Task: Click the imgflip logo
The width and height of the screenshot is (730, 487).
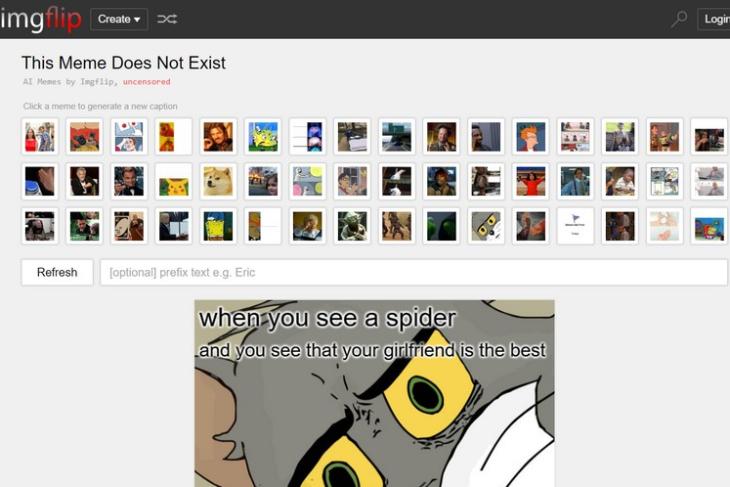Action: point(41,19)
